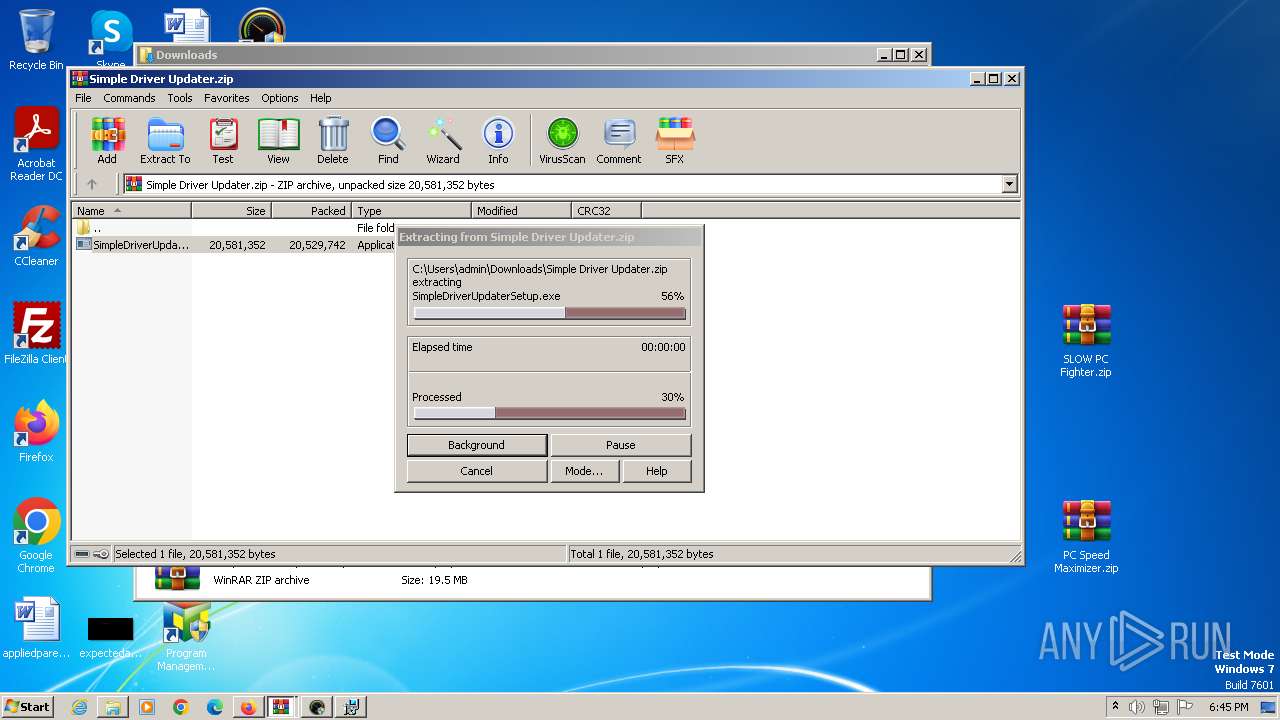
Task: Go up one folder with arrow icon
Action: 92,184
